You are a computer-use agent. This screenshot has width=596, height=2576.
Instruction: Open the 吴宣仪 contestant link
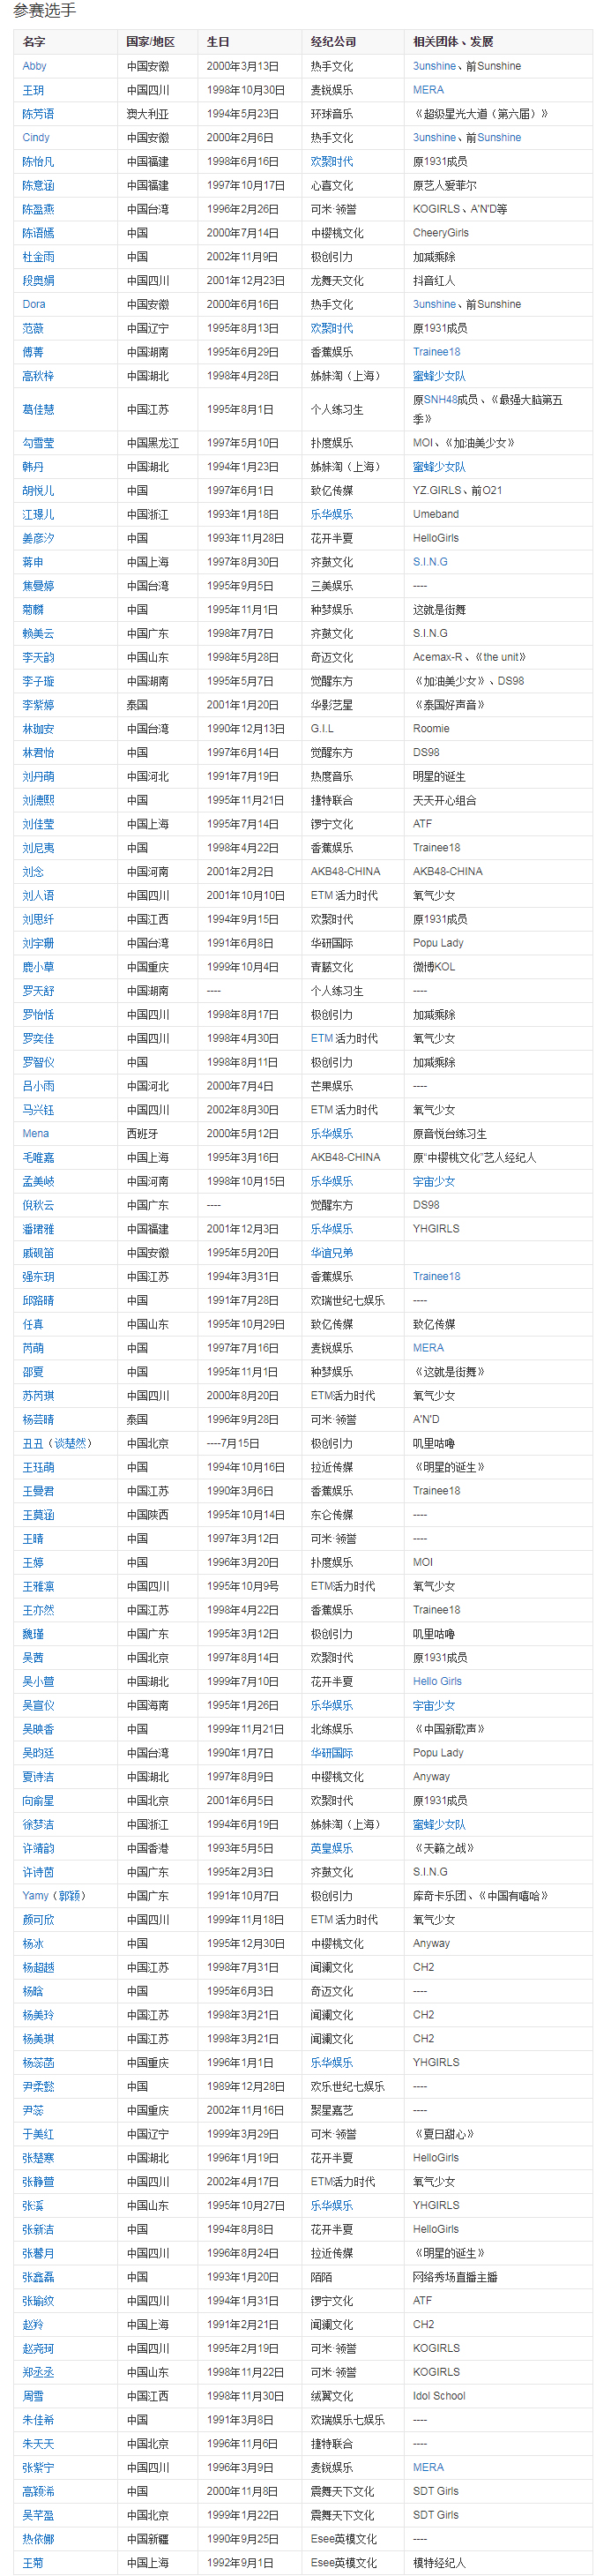pyautogui.click(x=38, y=1705)
